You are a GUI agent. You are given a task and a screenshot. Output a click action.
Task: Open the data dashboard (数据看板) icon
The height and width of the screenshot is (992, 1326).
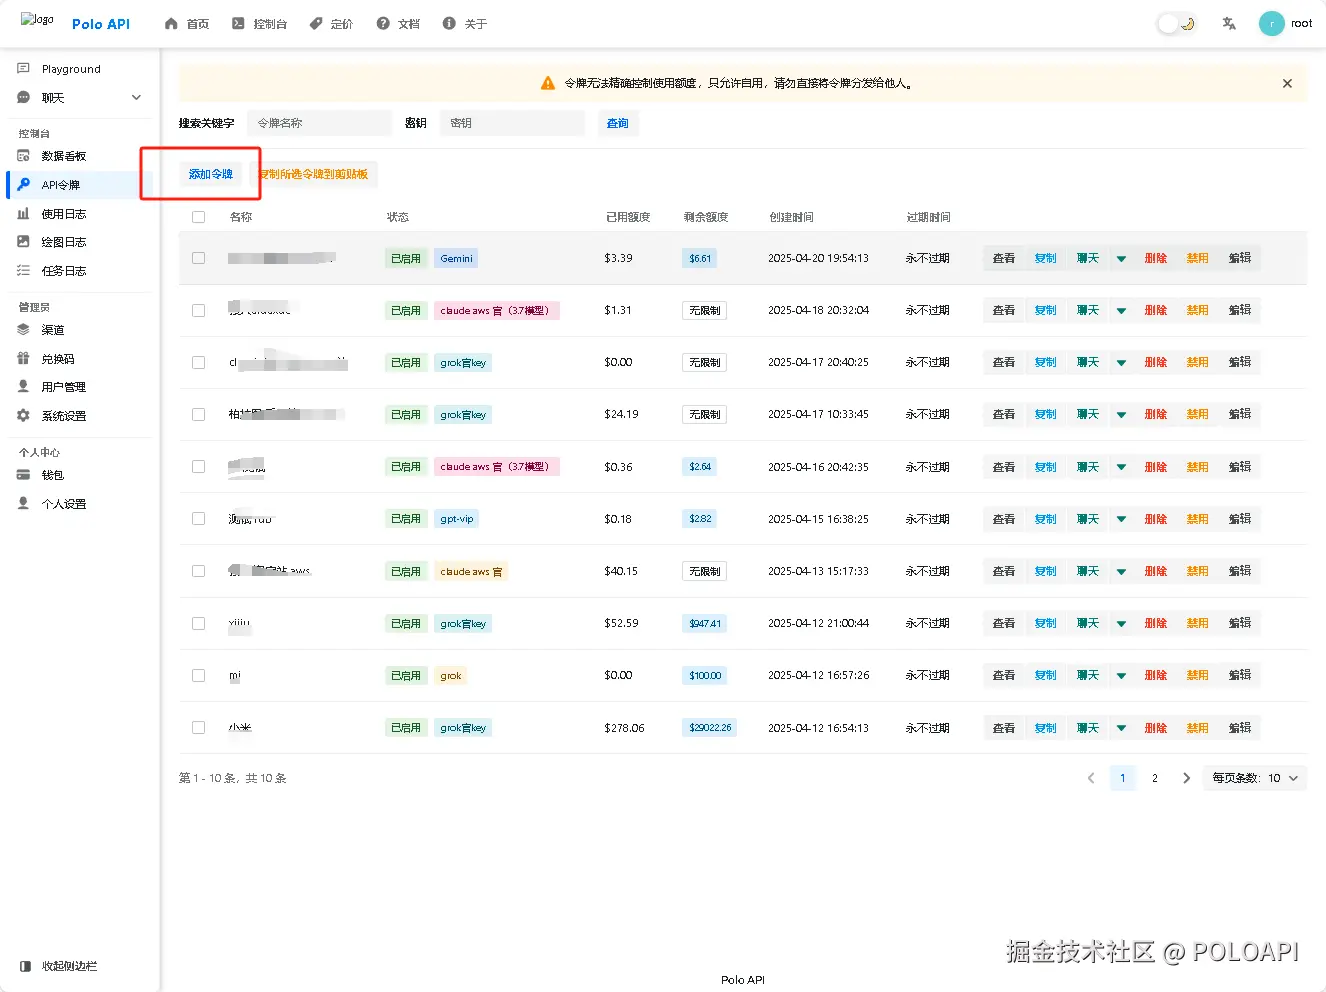(x=24, y=156)
